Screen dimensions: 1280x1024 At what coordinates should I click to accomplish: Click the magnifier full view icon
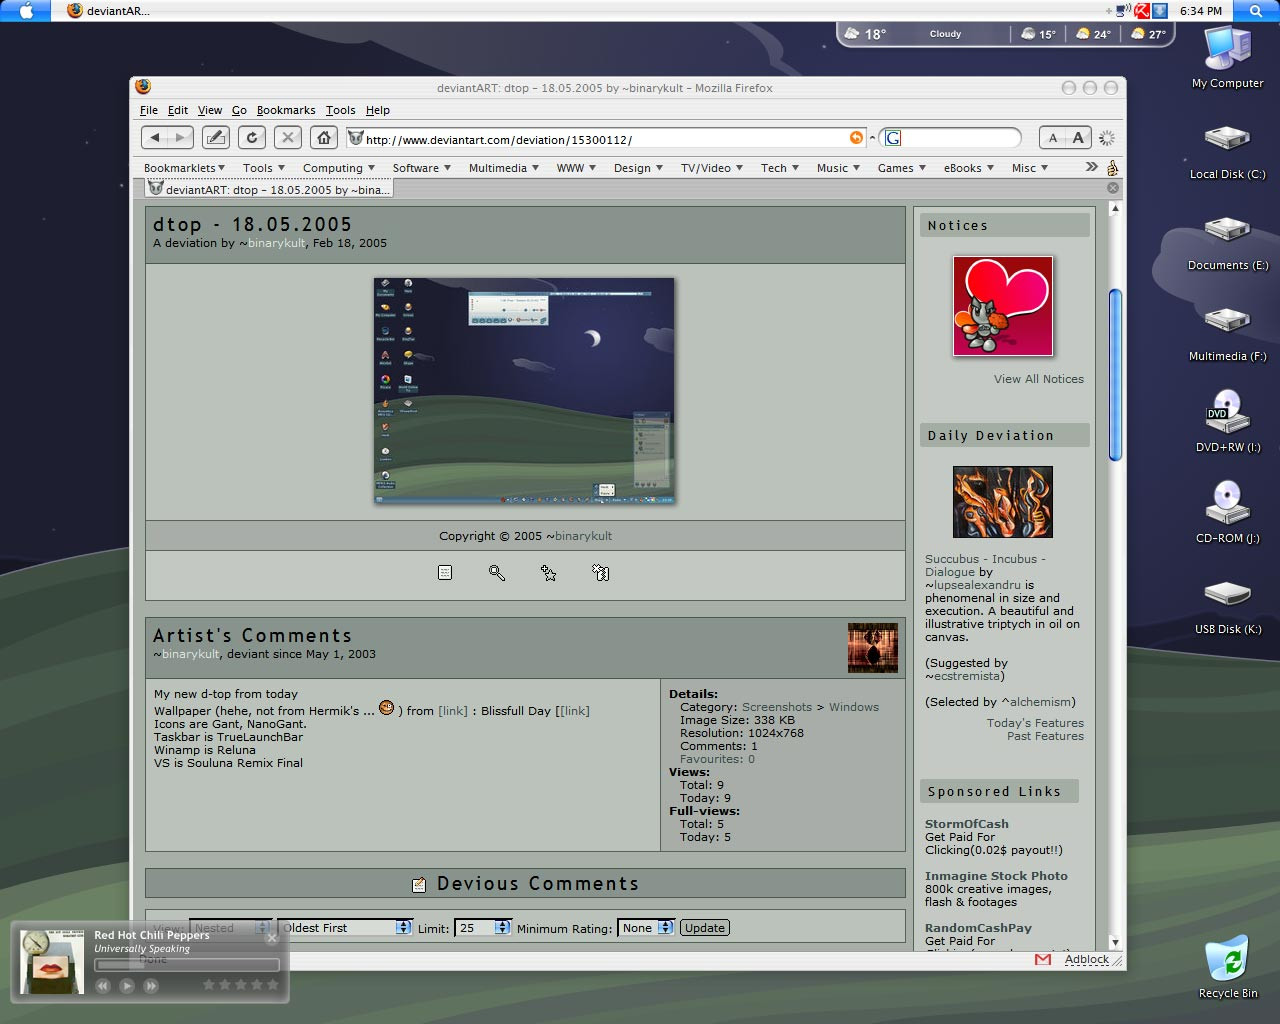[497, 572]
